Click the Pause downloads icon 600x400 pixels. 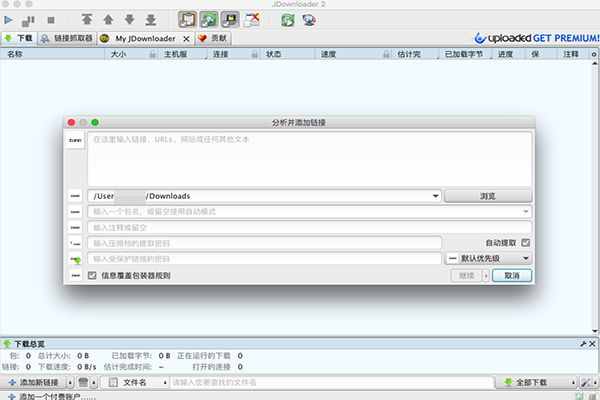pos(28,19)
